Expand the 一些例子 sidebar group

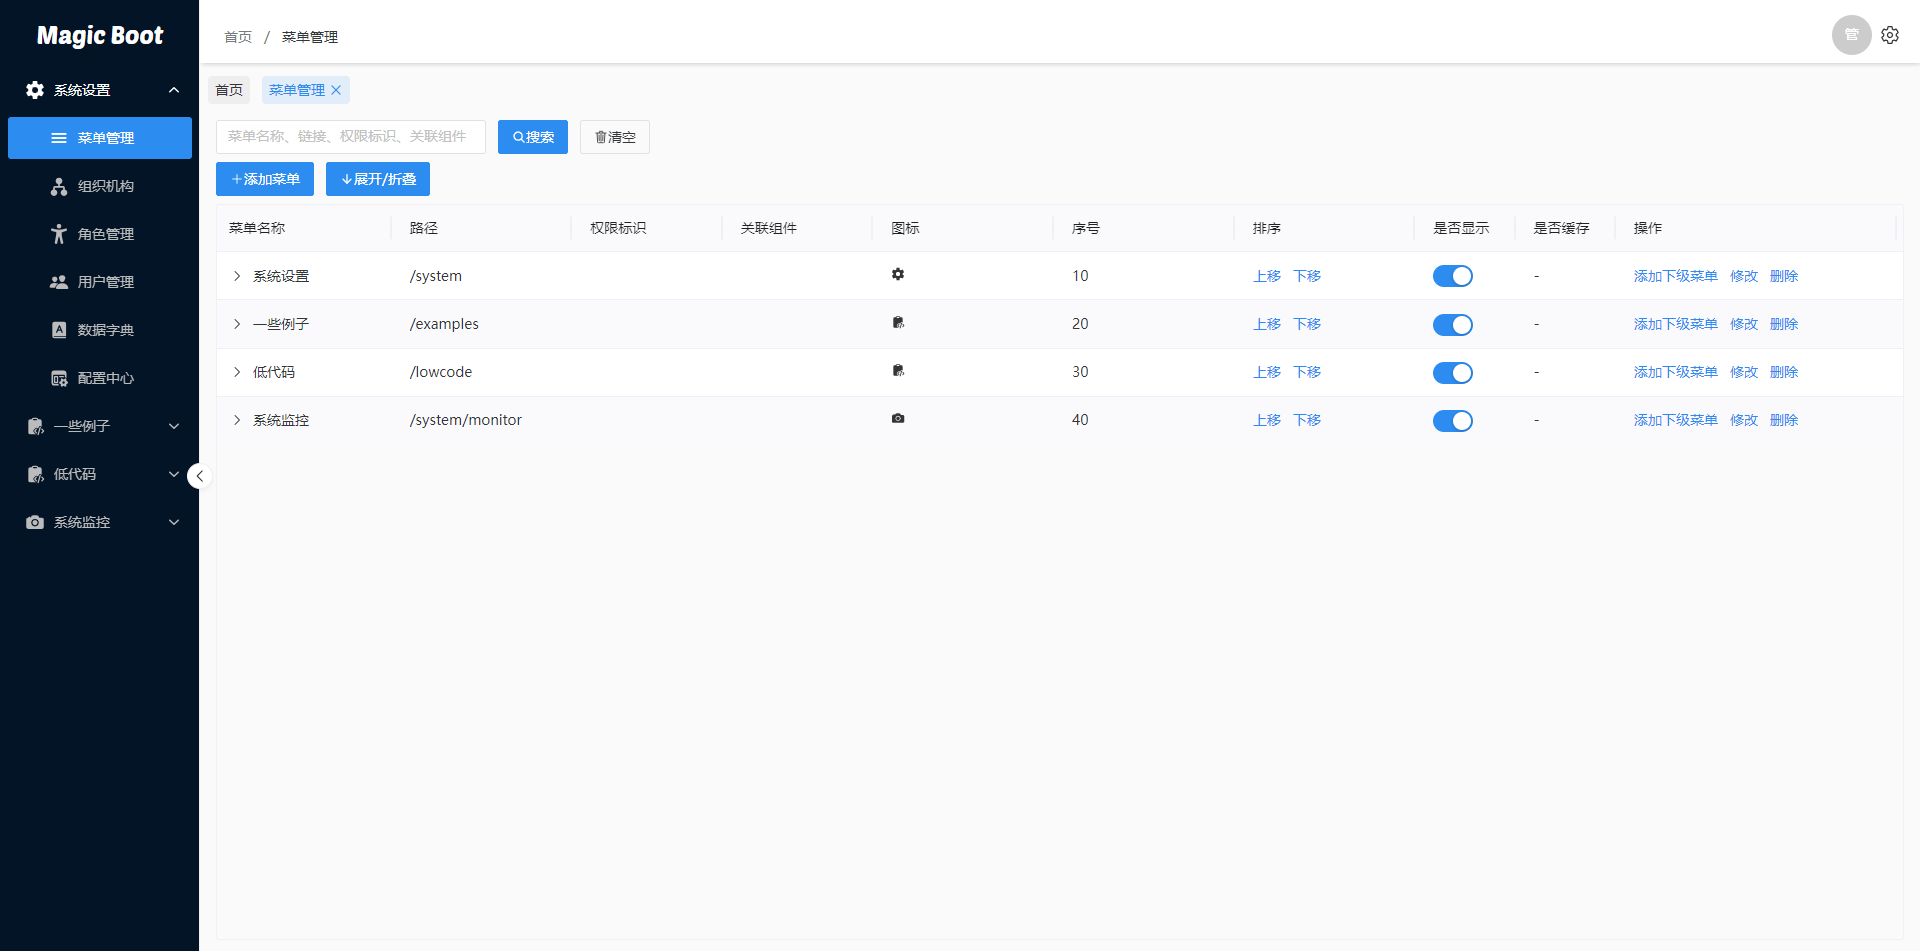[100, 426]
